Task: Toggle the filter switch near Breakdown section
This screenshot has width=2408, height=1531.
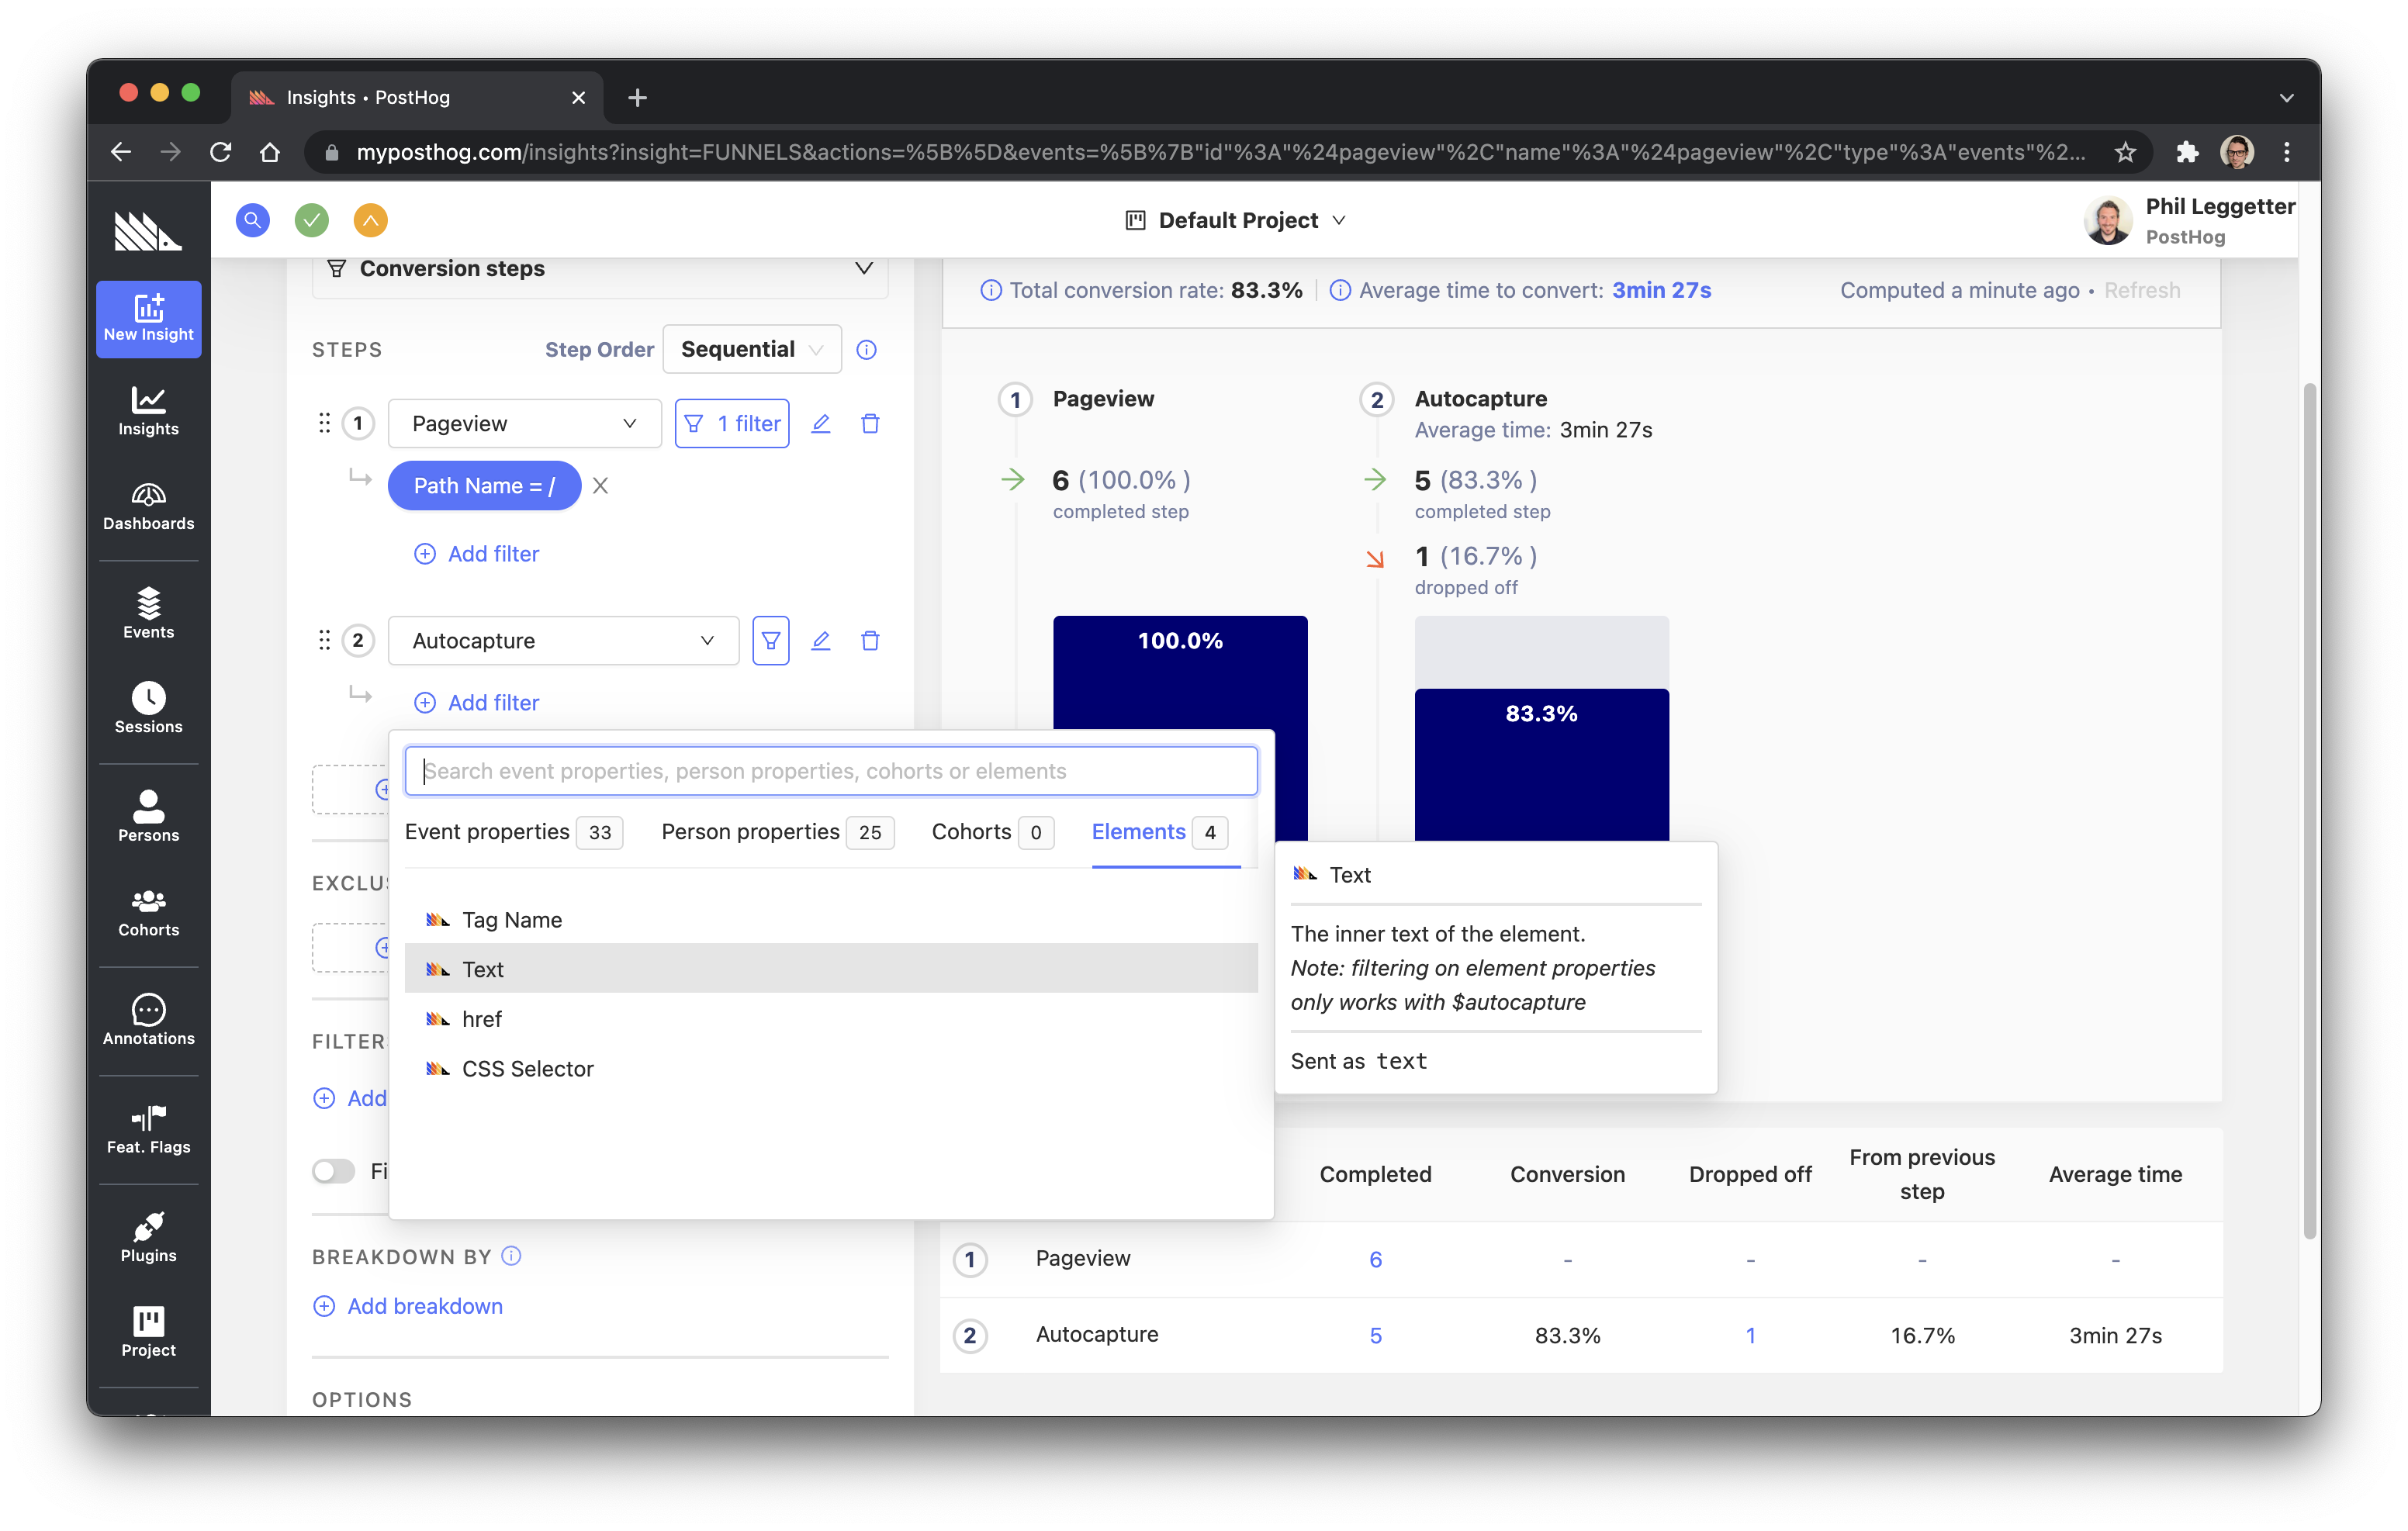Action: (x=334, y=1170)
